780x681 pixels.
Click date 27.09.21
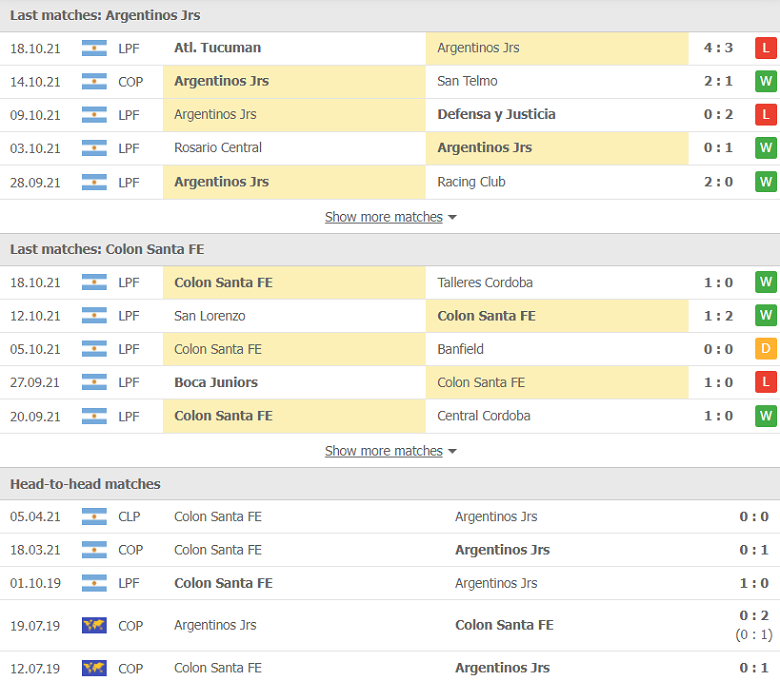point(35,383)
